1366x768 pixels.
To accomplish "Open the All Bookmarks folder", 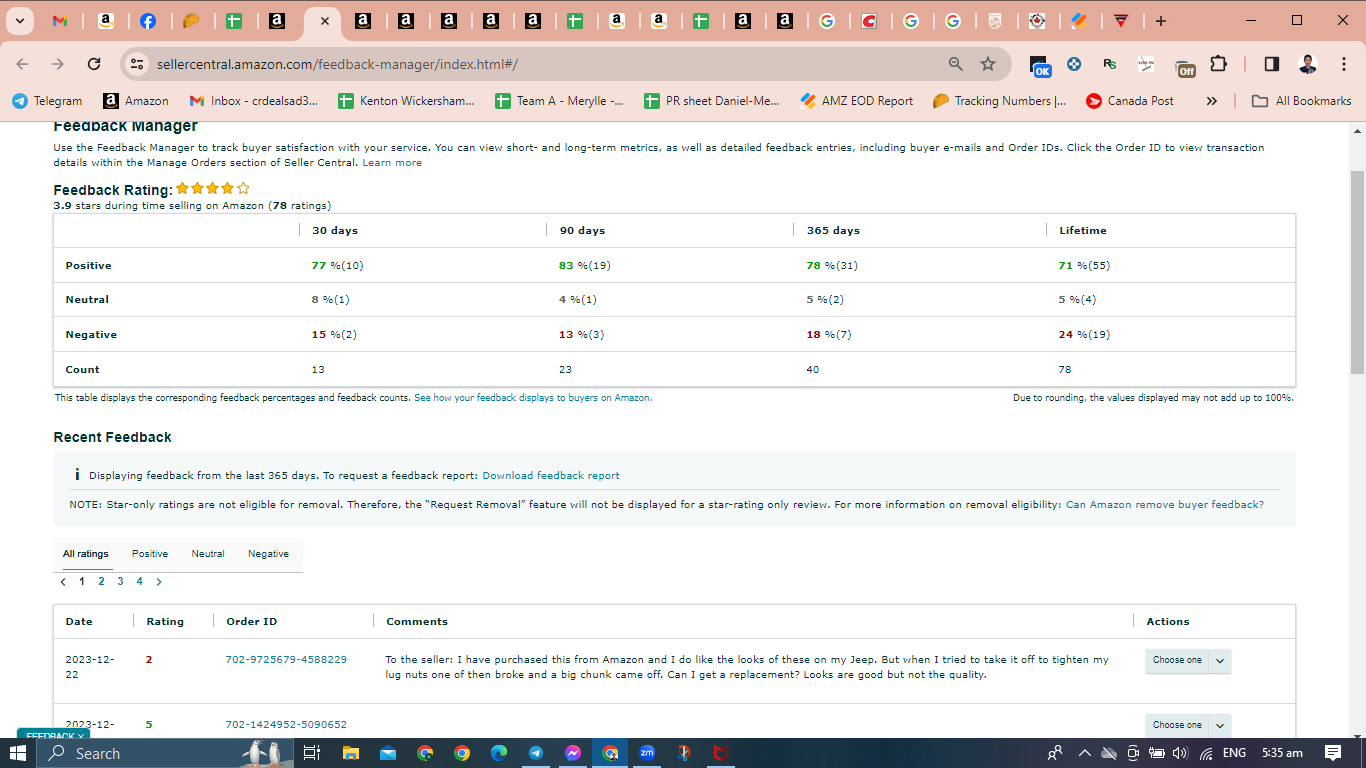I will tap(1301, 101).
